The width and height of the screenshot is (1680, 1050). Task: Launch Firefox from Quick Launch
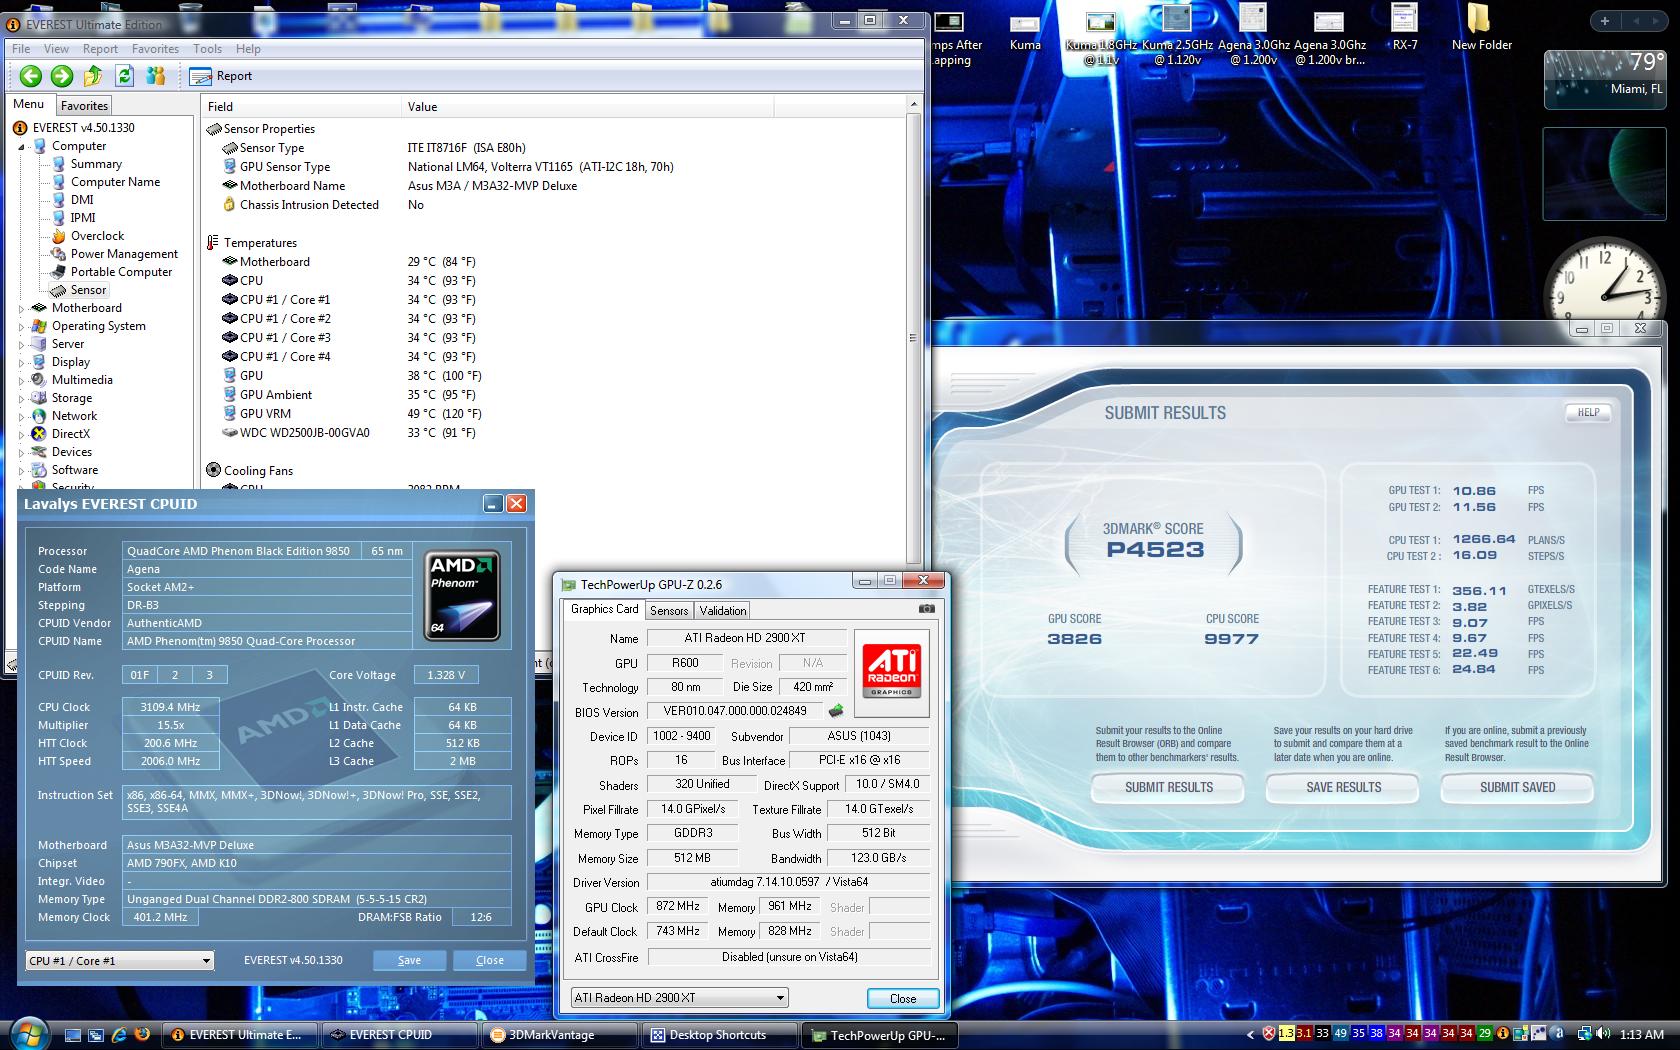[x=143, y=1035]
